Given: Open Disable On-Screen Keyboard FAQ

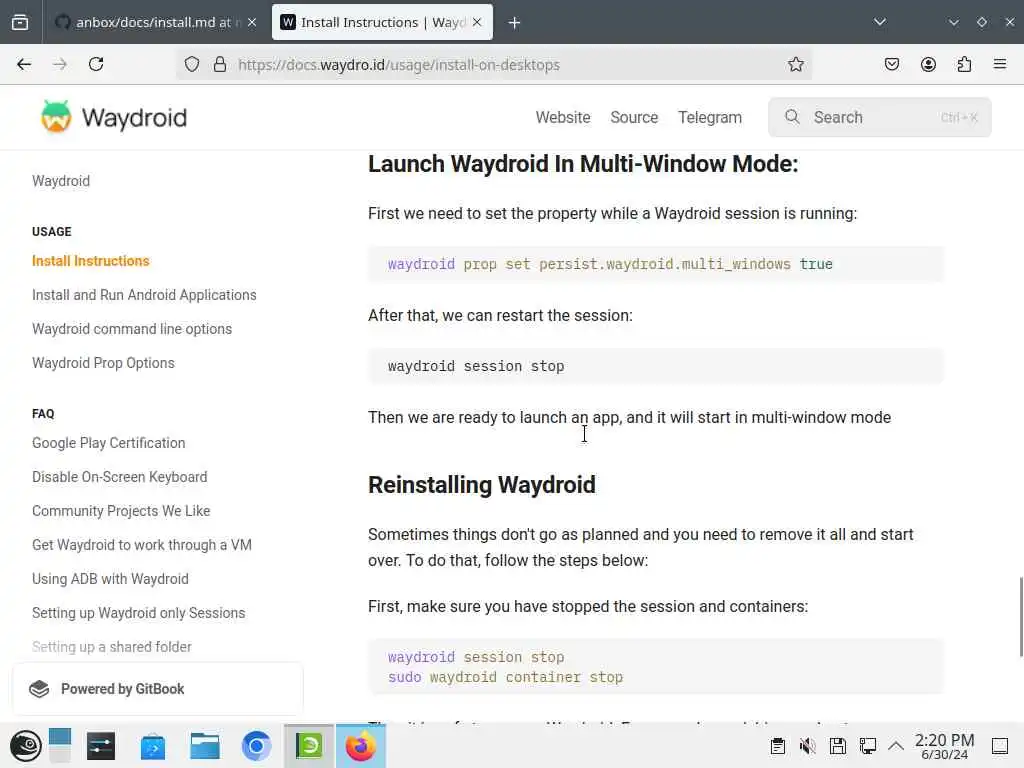Looking at the screenshot, I should coord(120,477).
